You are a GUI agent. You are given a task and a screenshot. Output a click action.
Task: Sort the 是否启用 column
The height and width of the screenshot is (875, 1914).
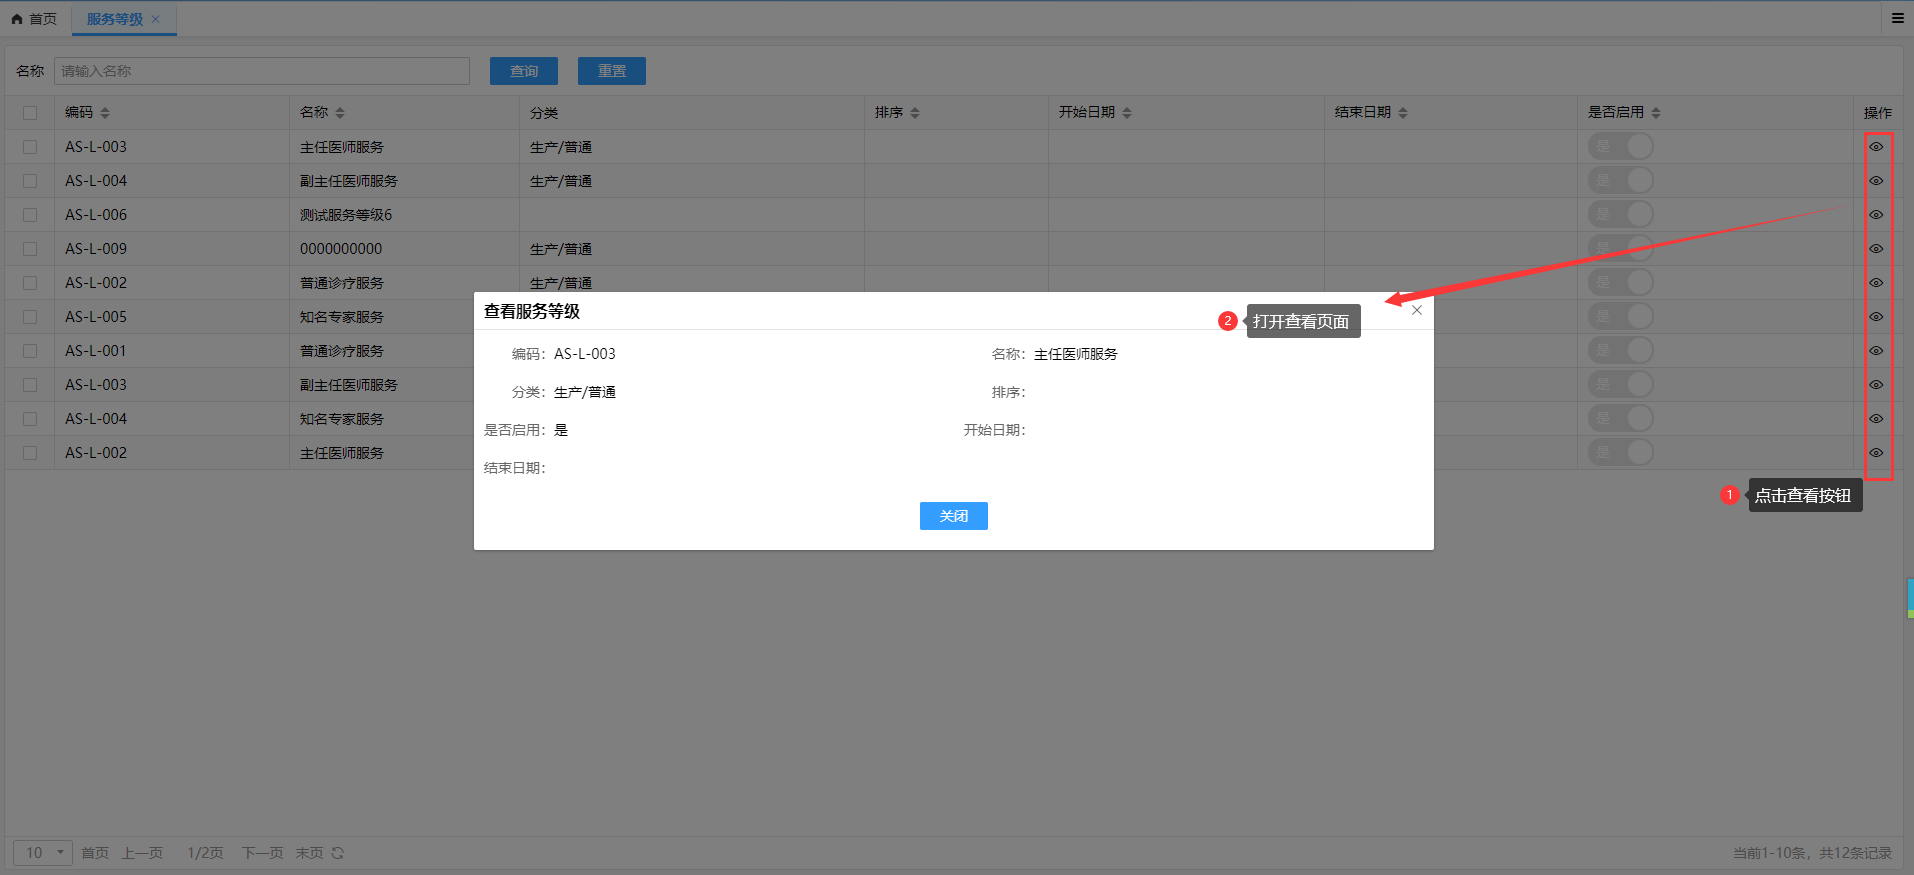1656,113
